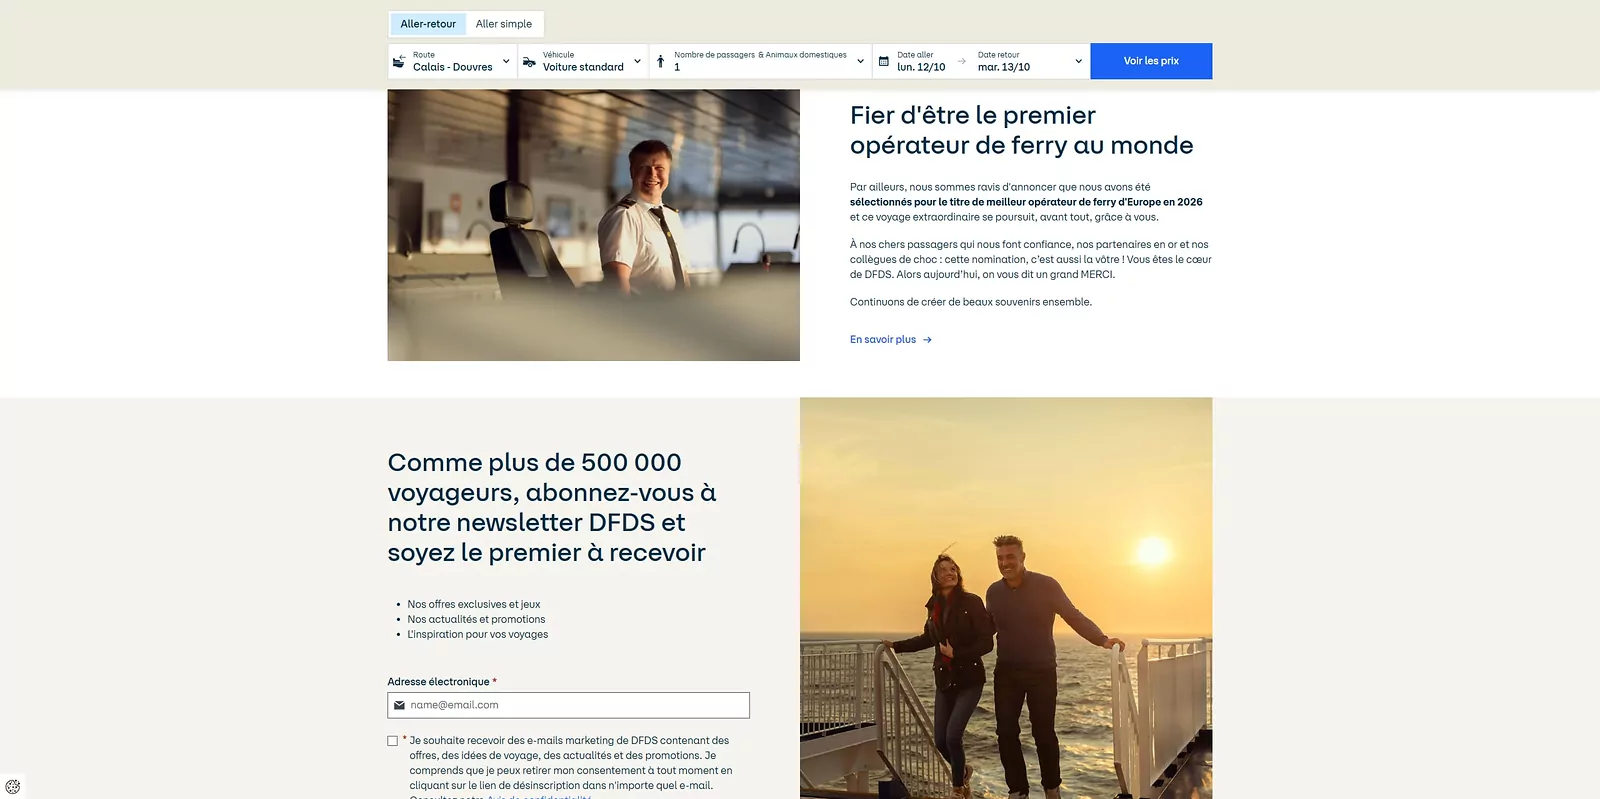The width and height of the screenshot is (1600, 799).
Task: Click the ferry route icon
Action: point(399,62)
